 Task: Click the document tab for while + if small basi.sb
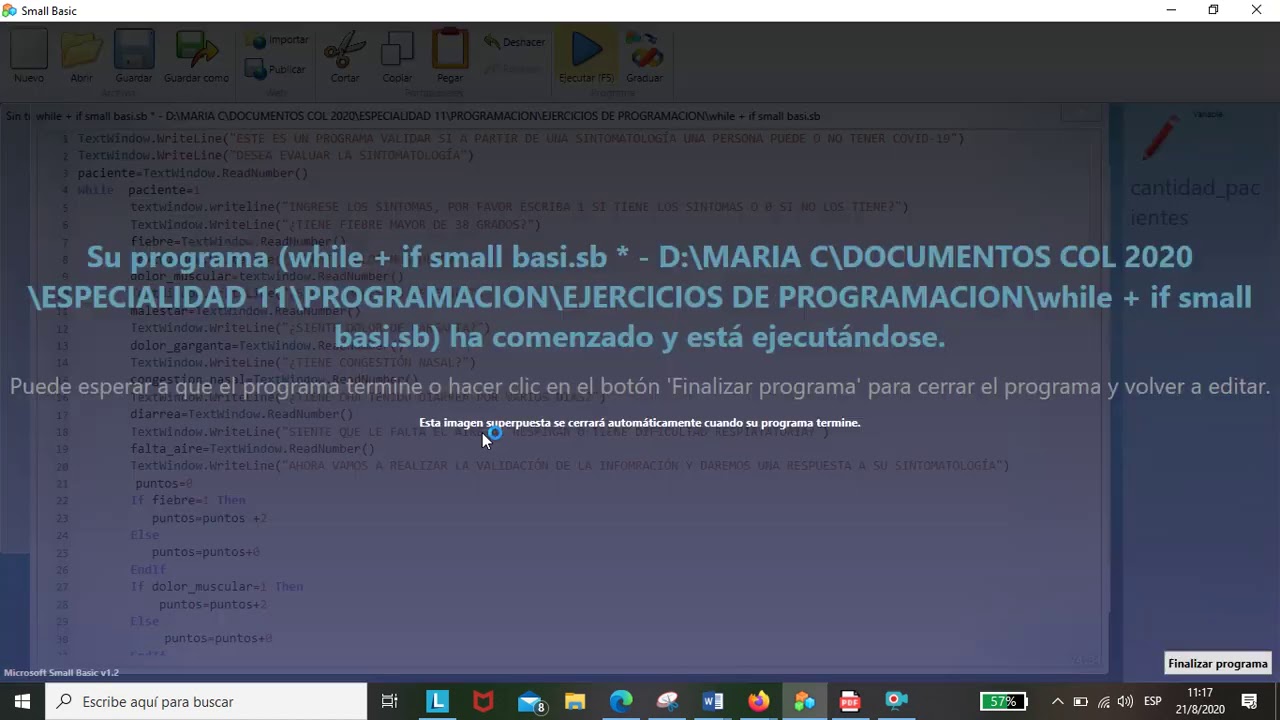428,116
